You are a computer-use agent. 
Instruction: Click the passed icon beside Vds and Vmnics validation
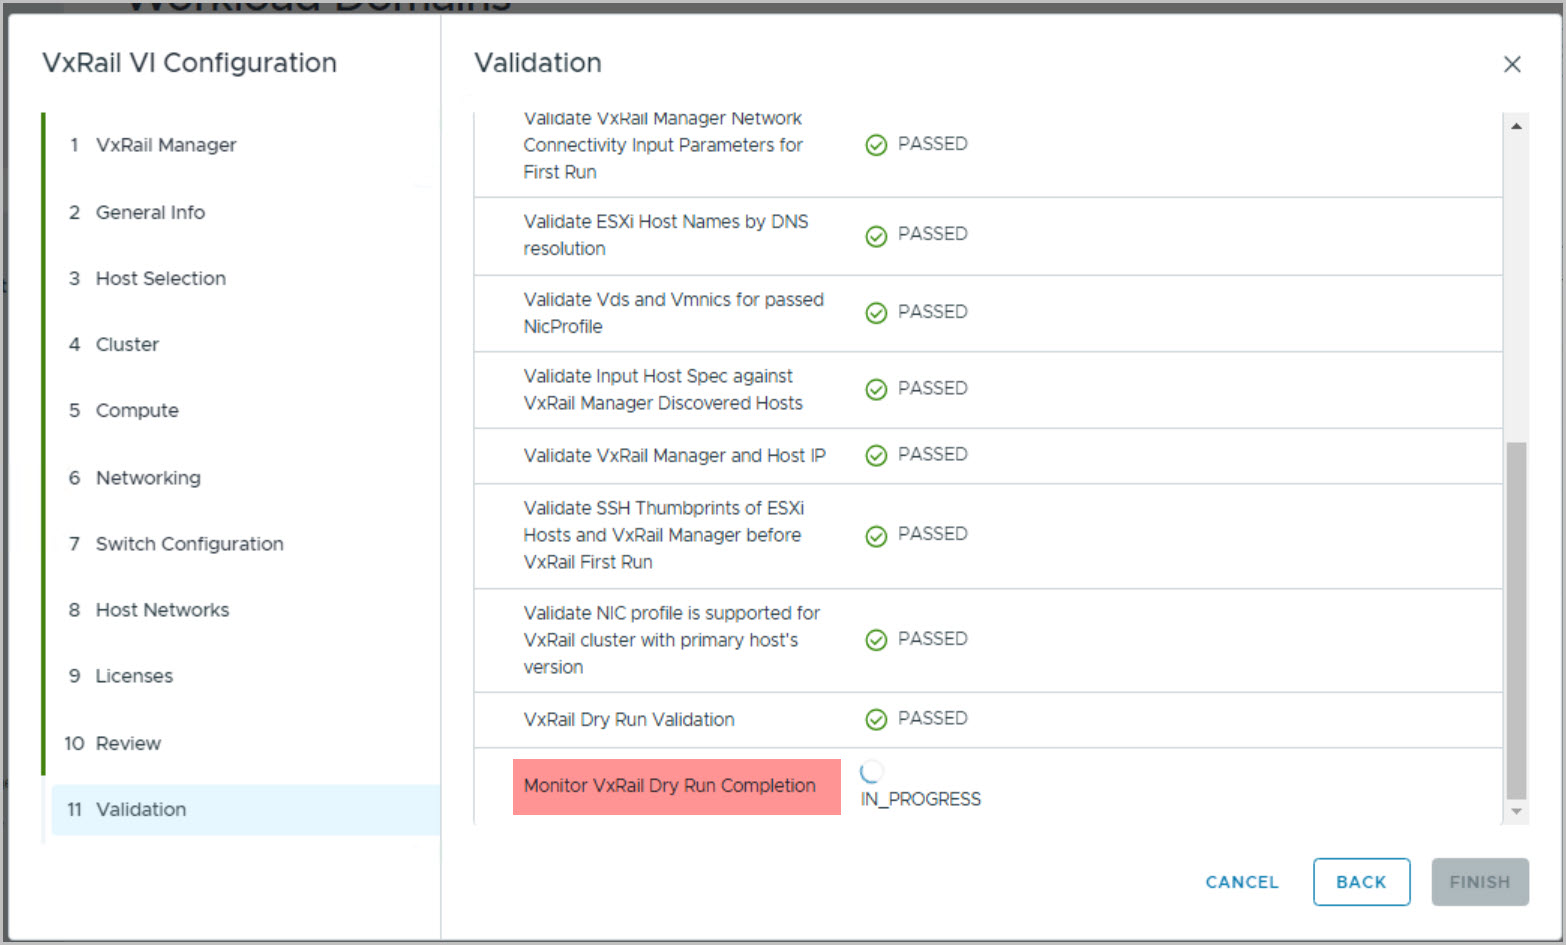click(x=876, y=313)
